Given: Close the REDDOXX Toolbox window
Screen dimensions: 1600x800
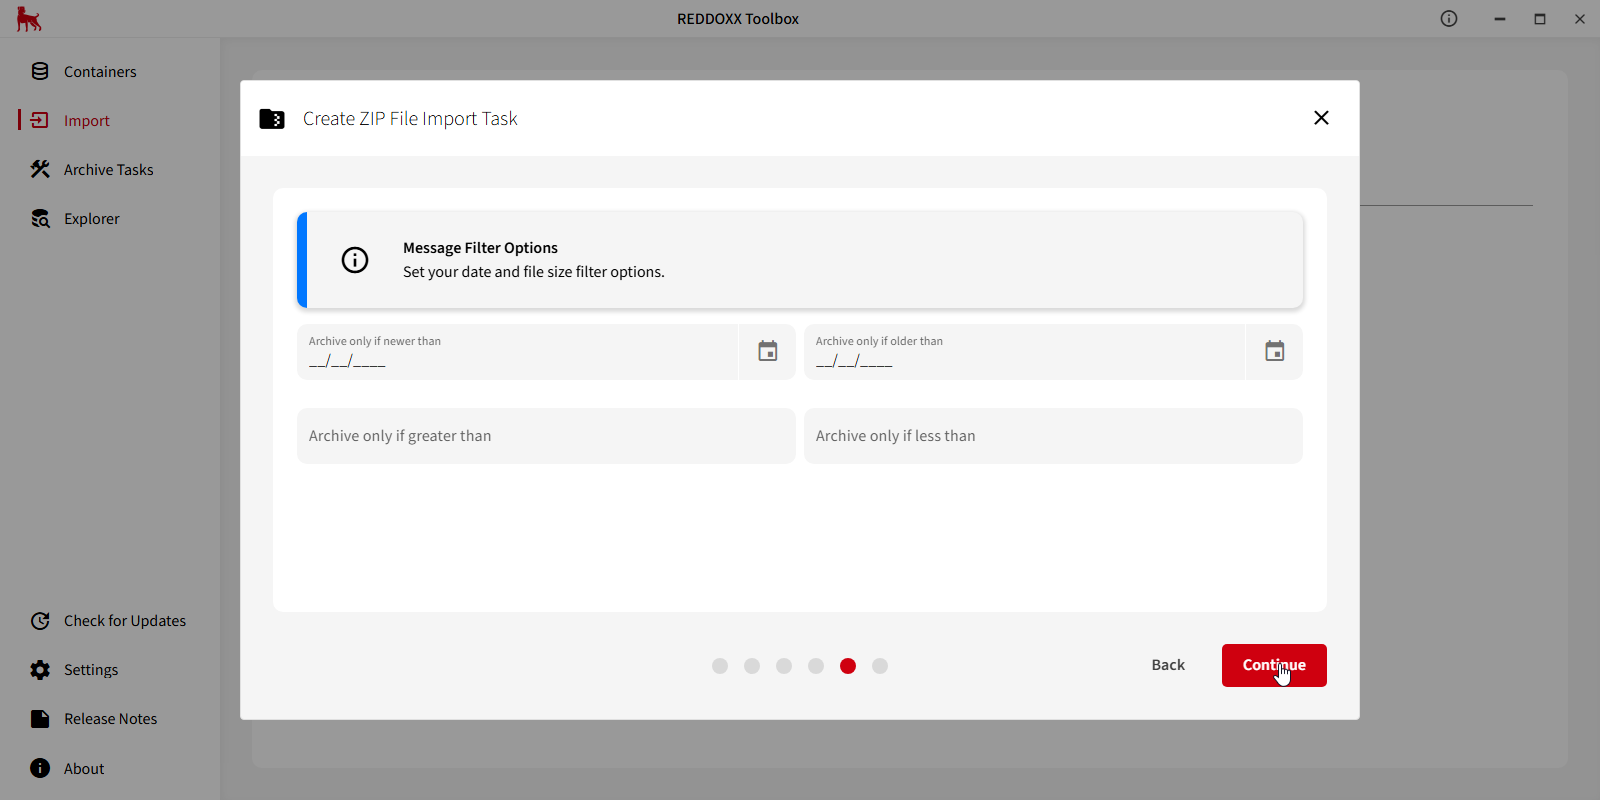Looking at the screenshot, I should 1580,19.
